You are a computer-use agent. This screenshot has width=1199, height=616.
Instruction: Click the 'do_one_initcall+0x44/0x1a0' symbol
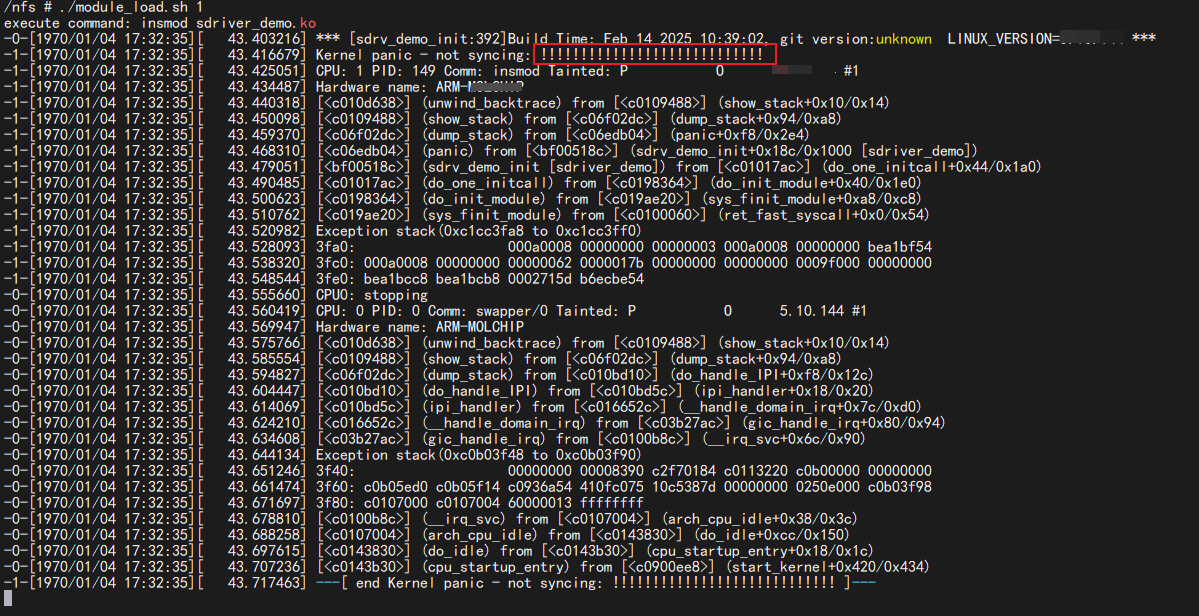pos(934,167)
